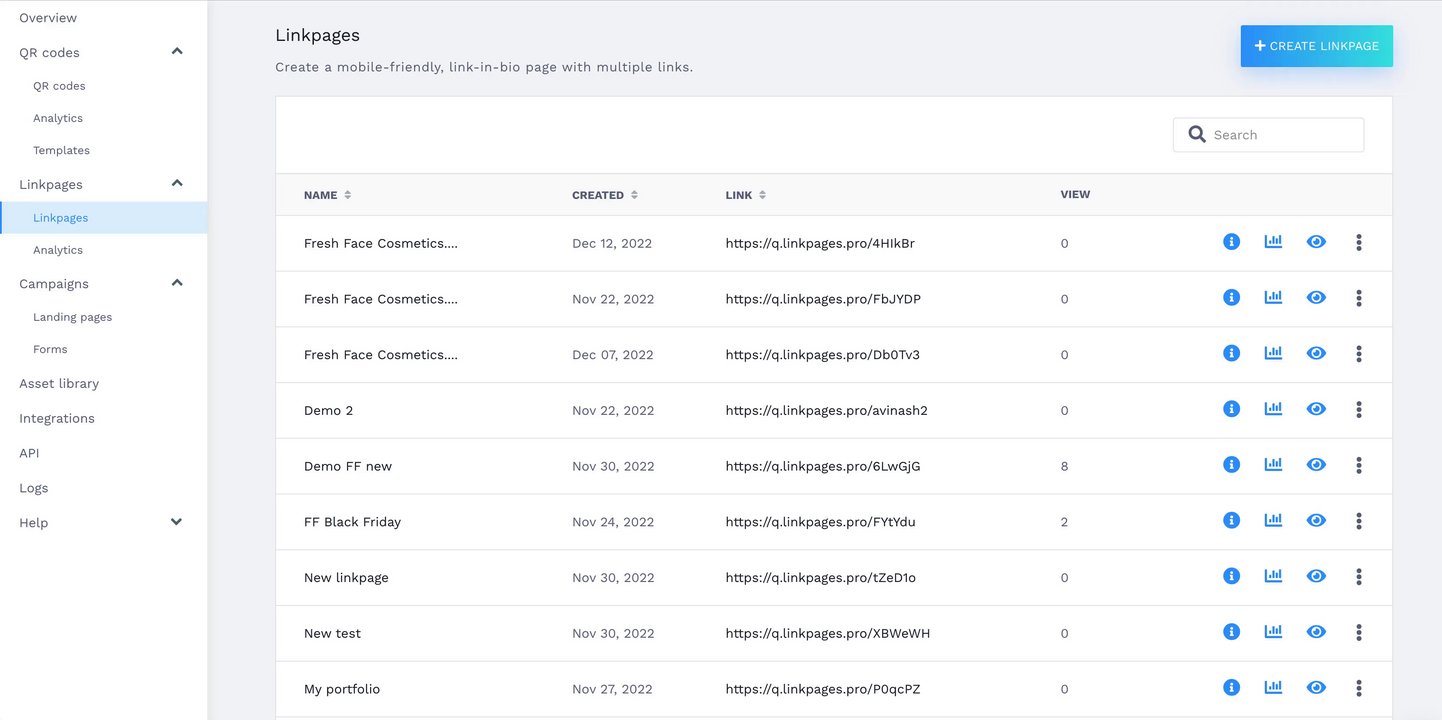Expand the Help sidebar section
1442x720 pixels.
tap(177, 522)
